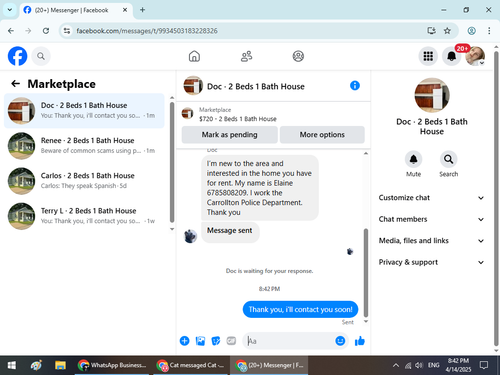This screenshot has height=375, width=500.
Task: Open the Friends icon in top navigation
Action: 246,56
